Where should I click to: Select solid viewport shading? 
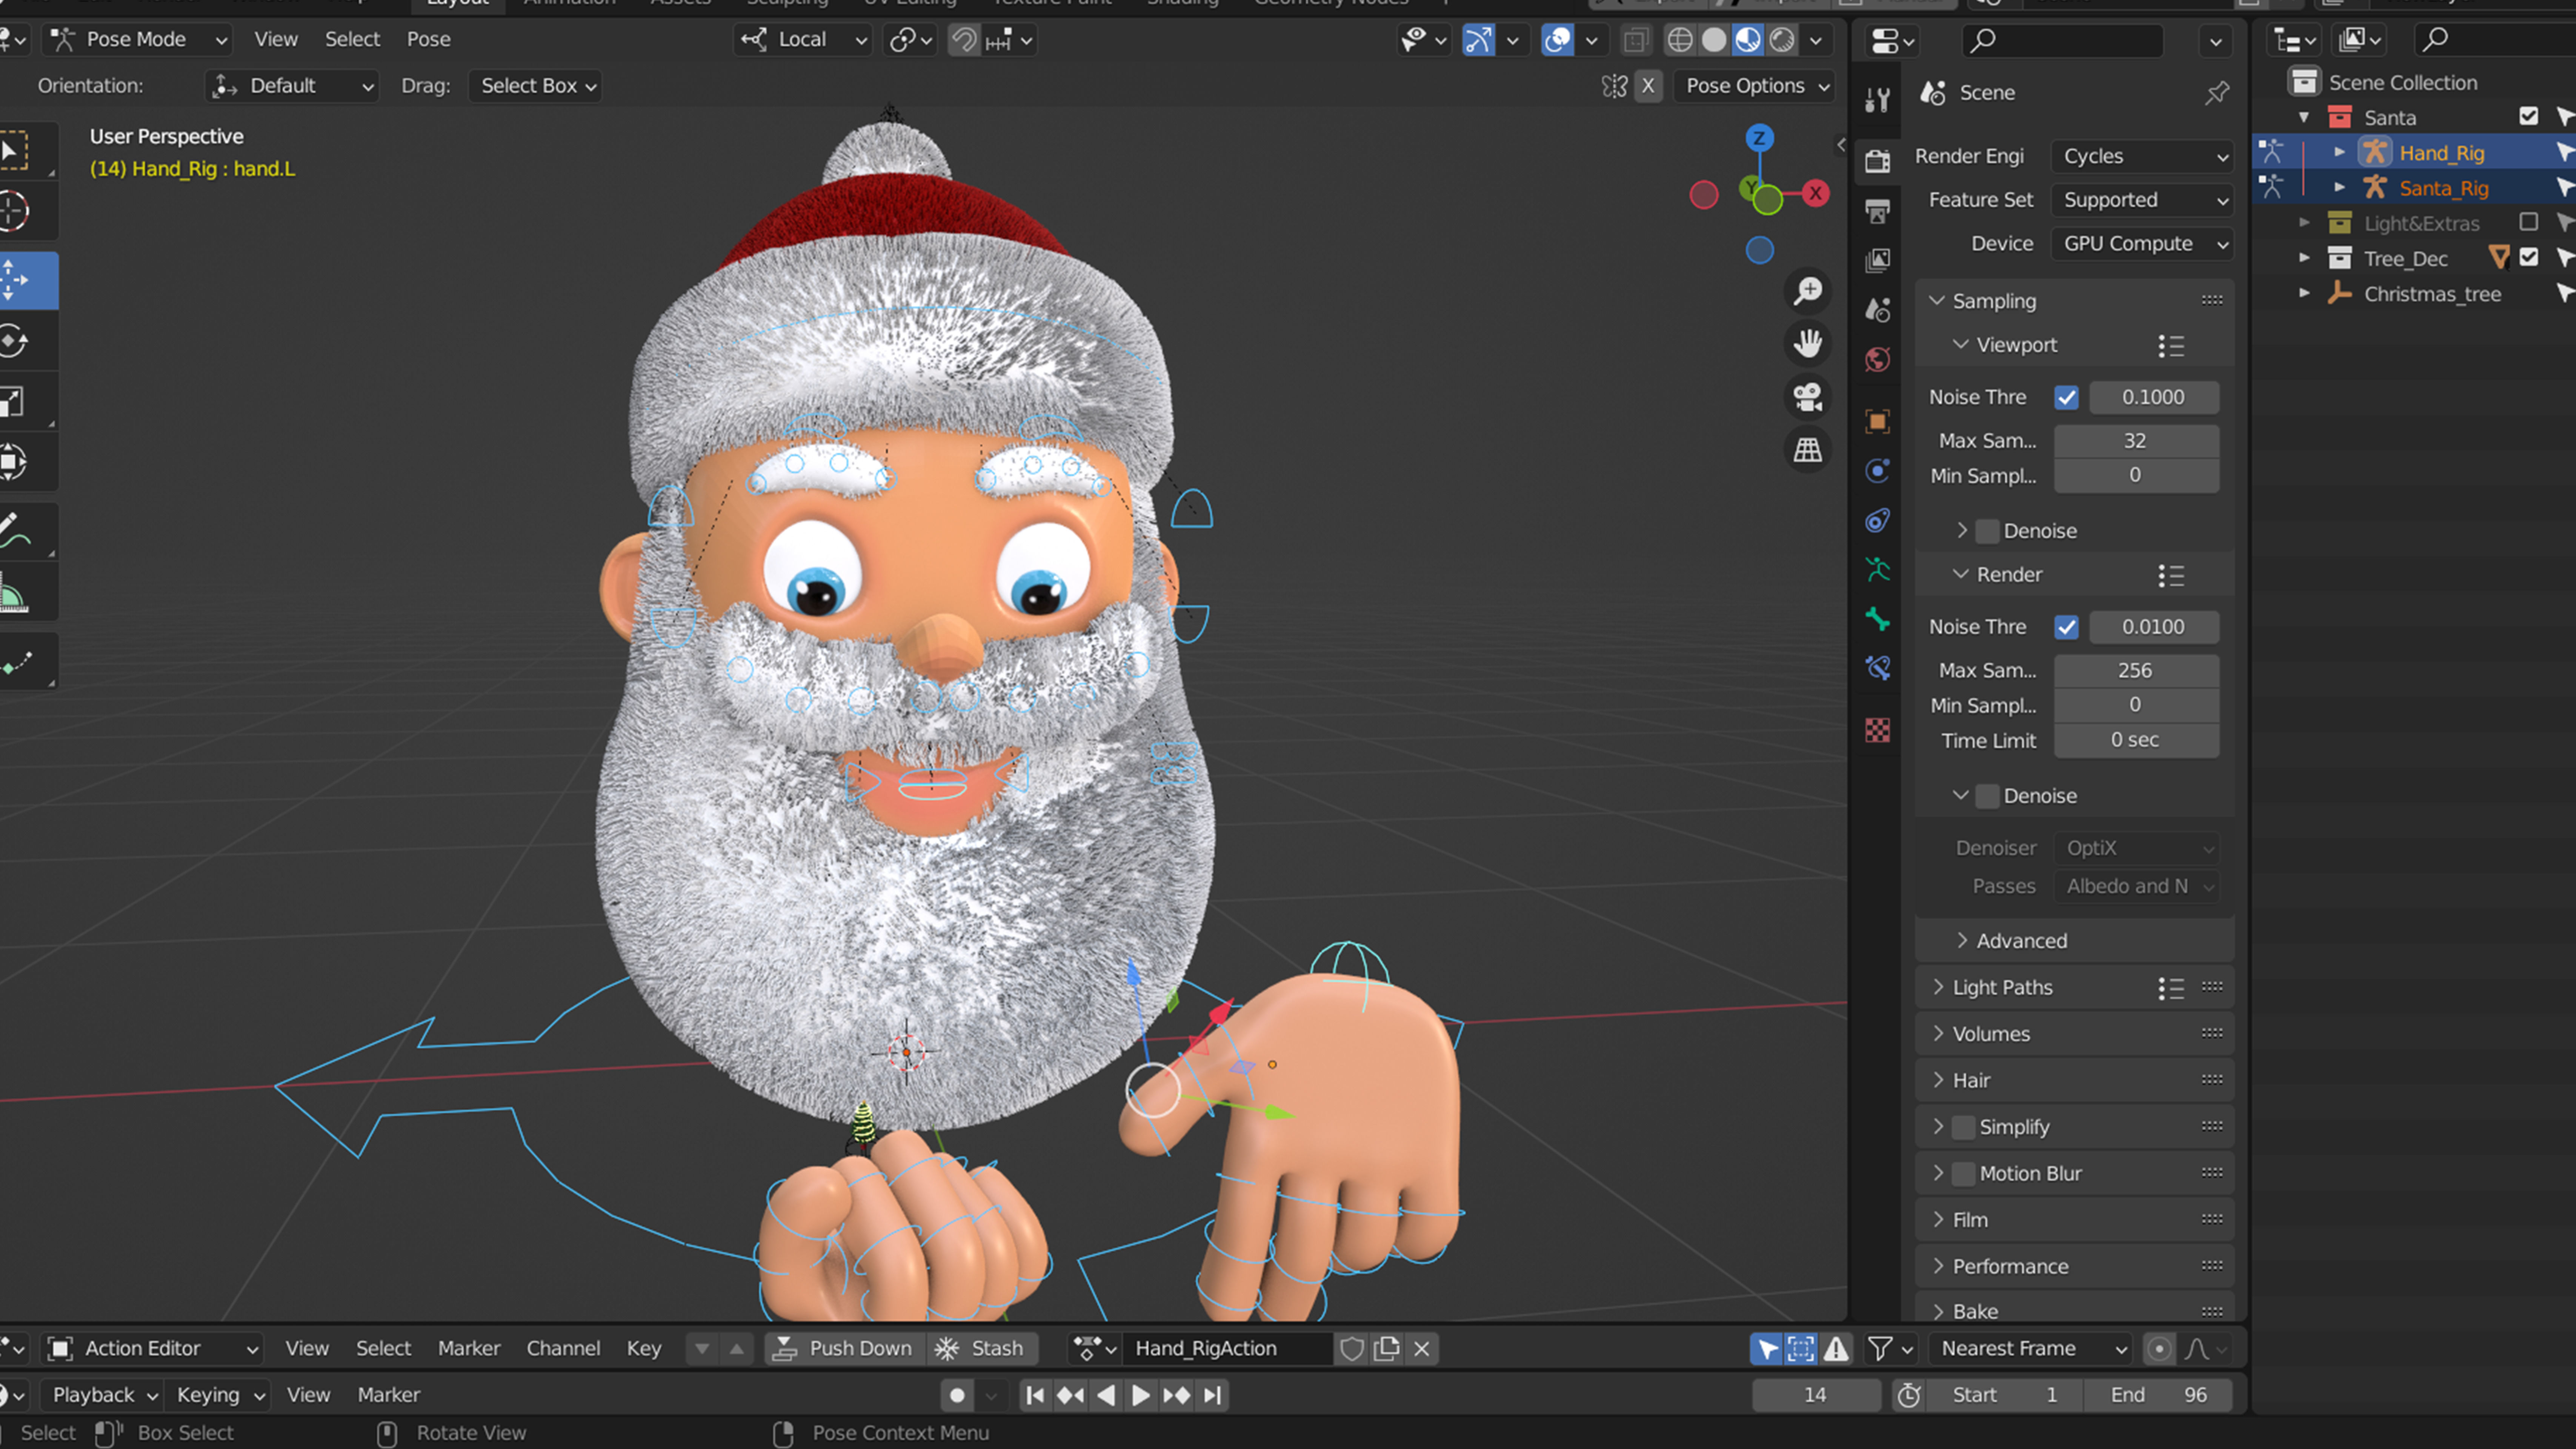click(1714, 40)
